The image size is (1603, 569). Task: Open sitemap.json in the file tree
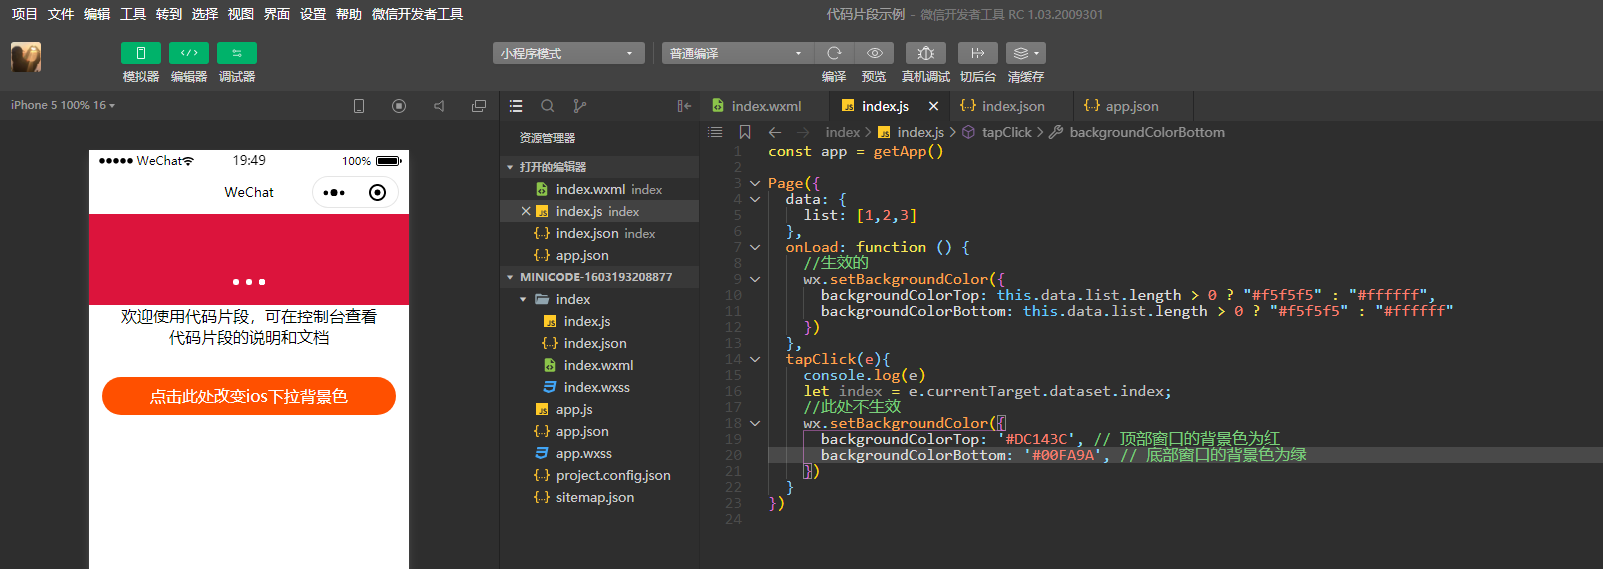[x=600, y=497]
